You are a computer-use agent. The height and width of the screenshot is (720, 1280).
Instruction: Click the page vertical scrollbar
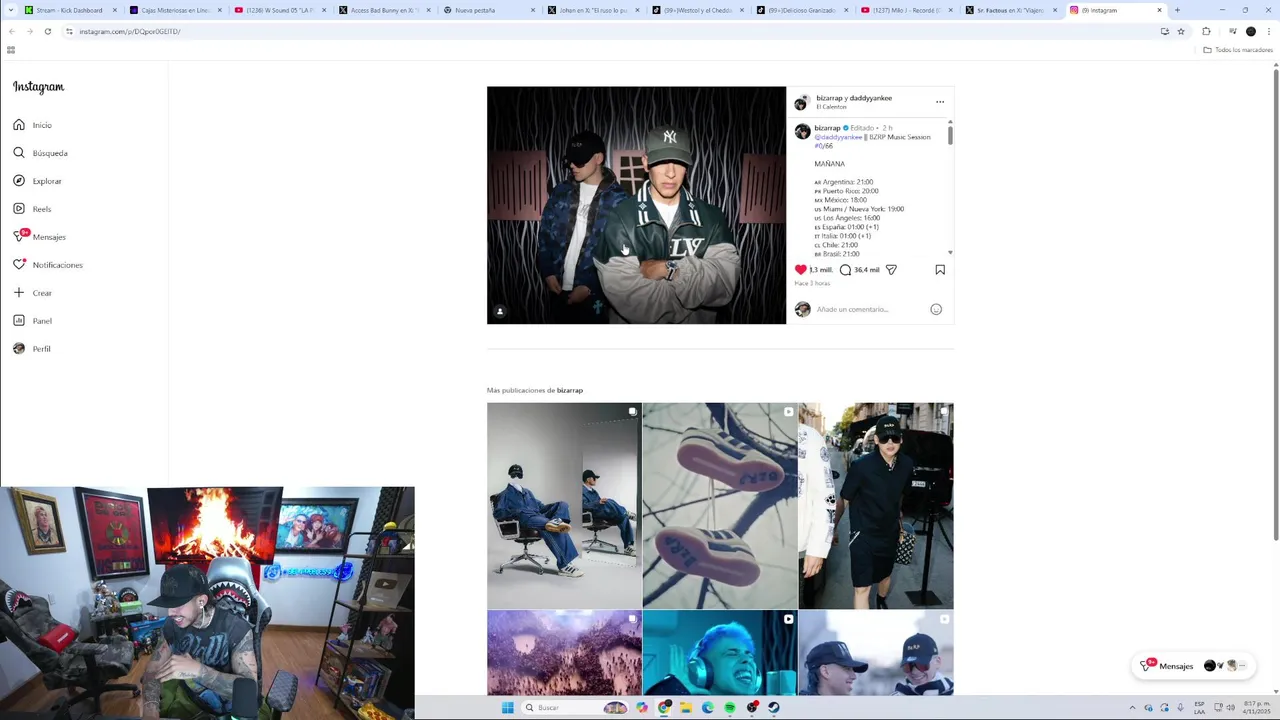tap(1276, 306)
